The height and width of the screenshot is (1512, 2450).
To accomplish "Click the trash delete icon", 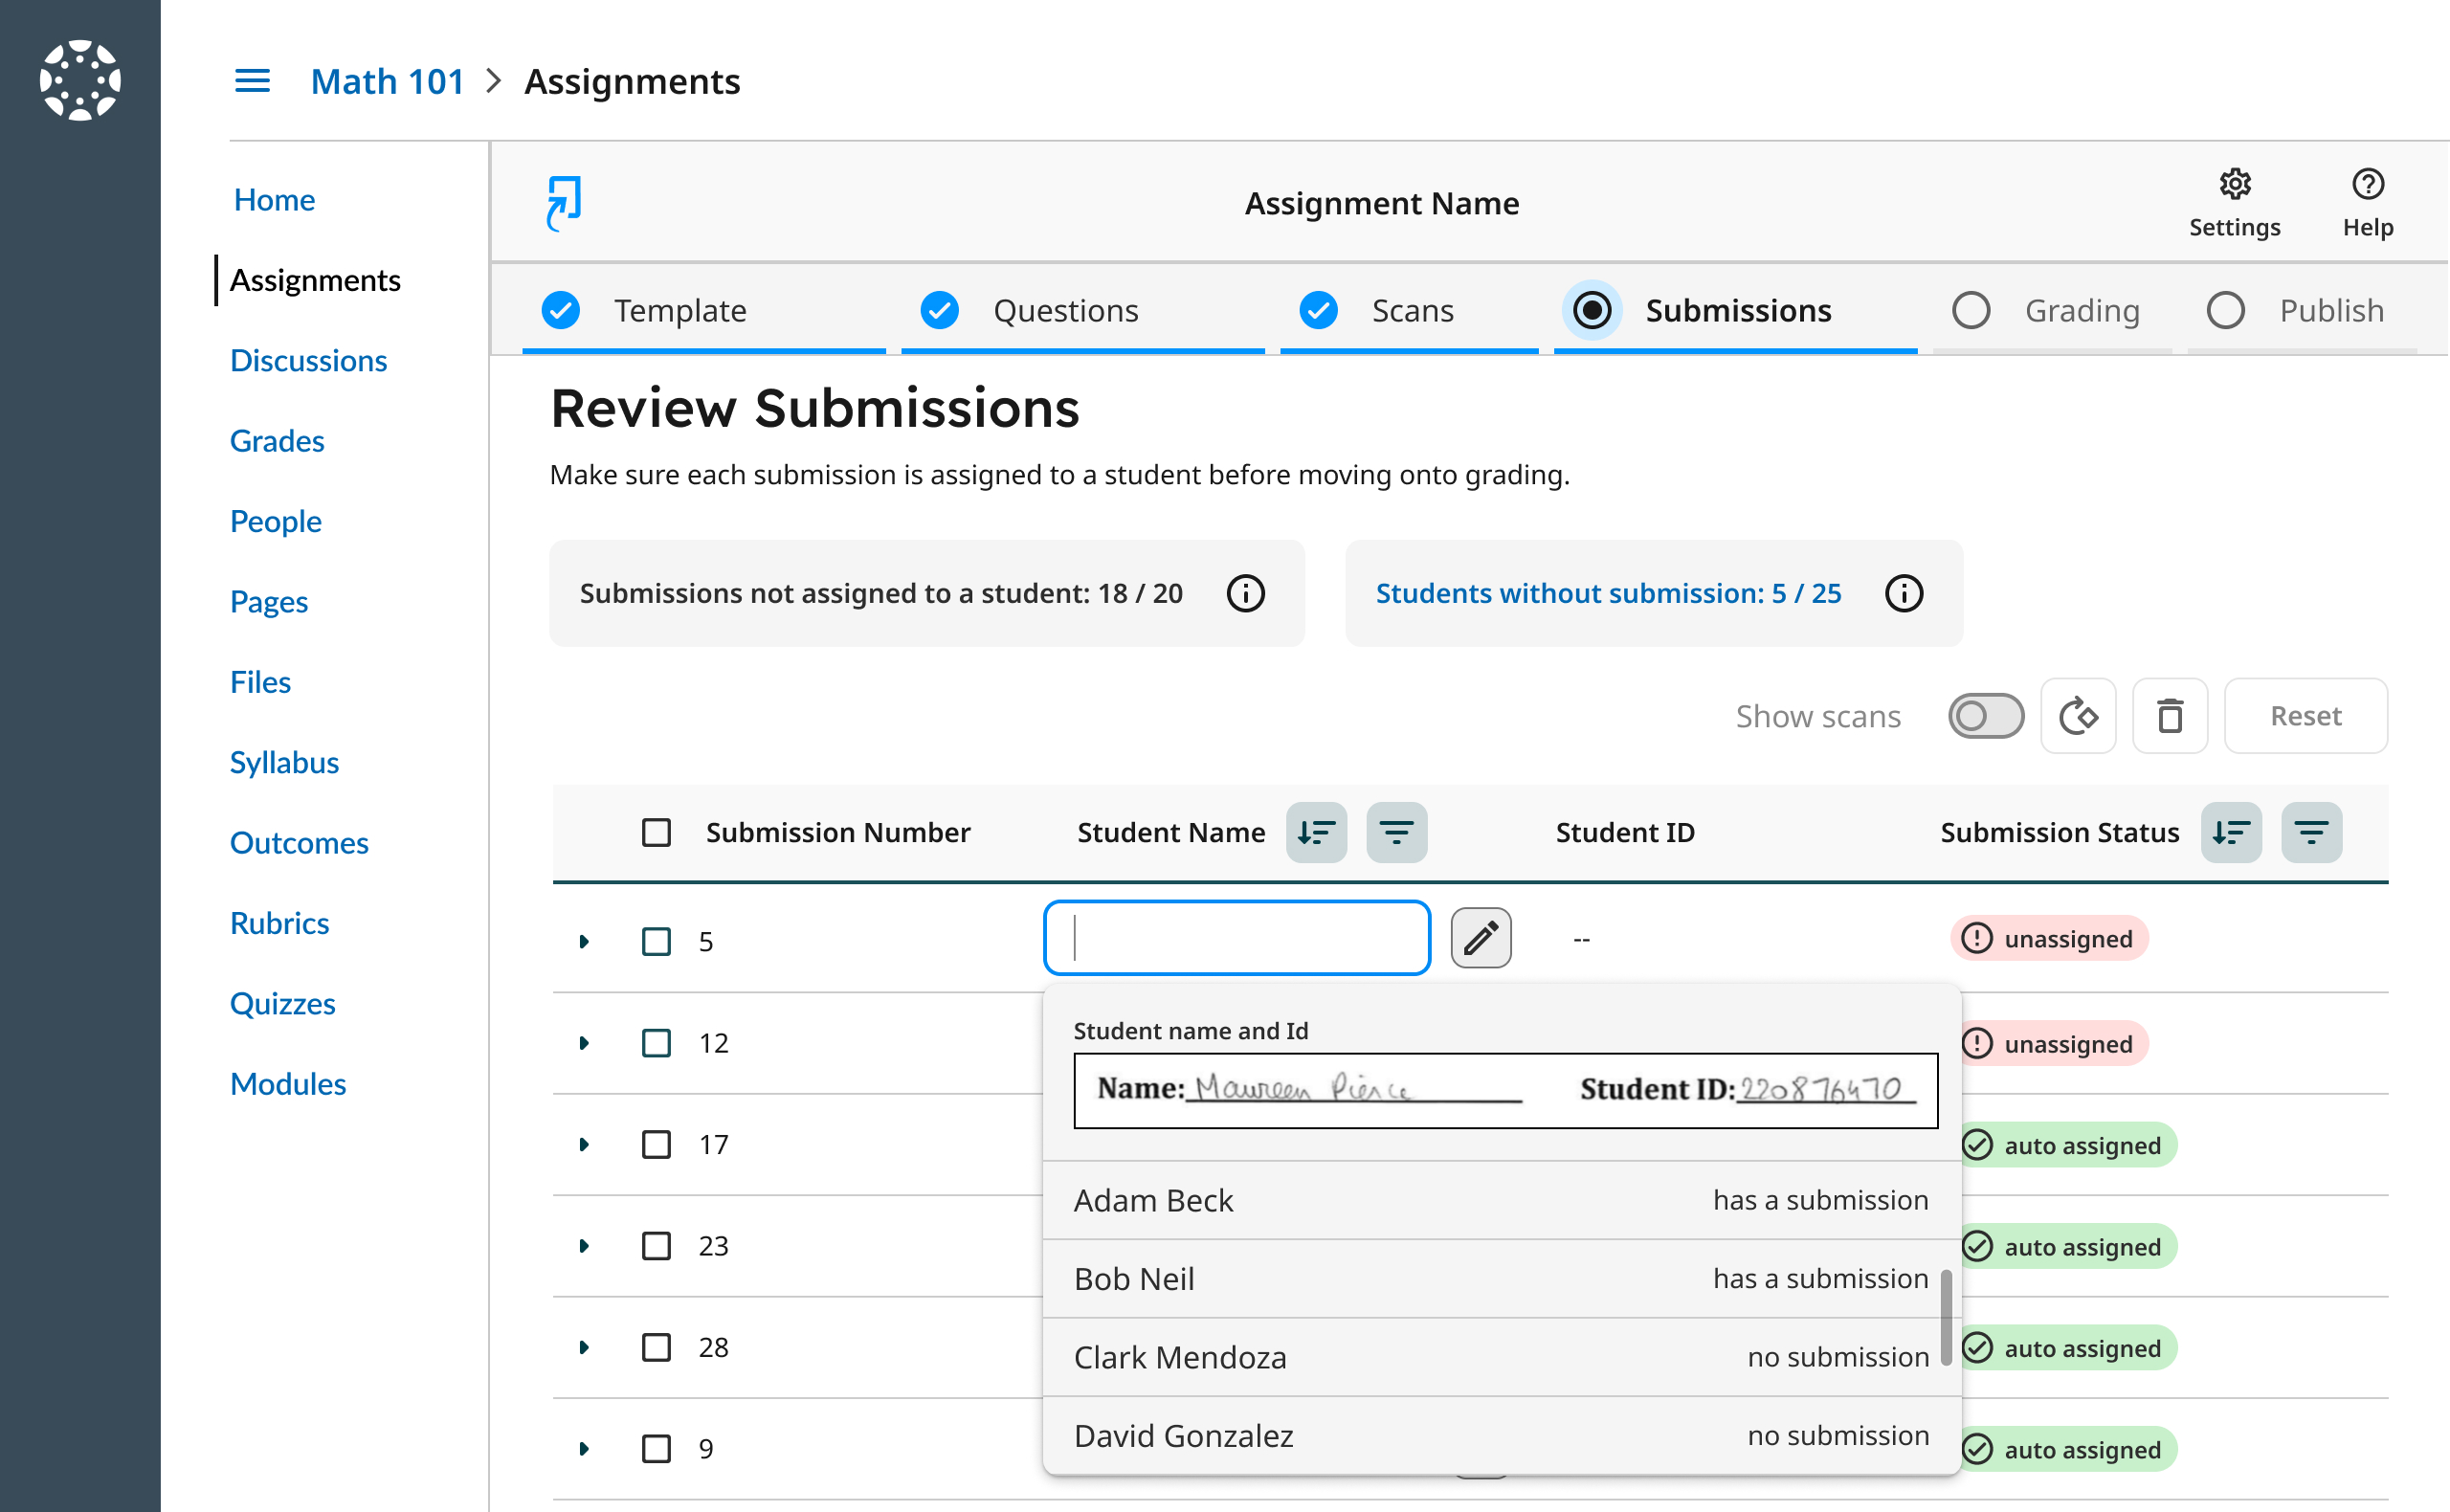I will point(2169,716).
